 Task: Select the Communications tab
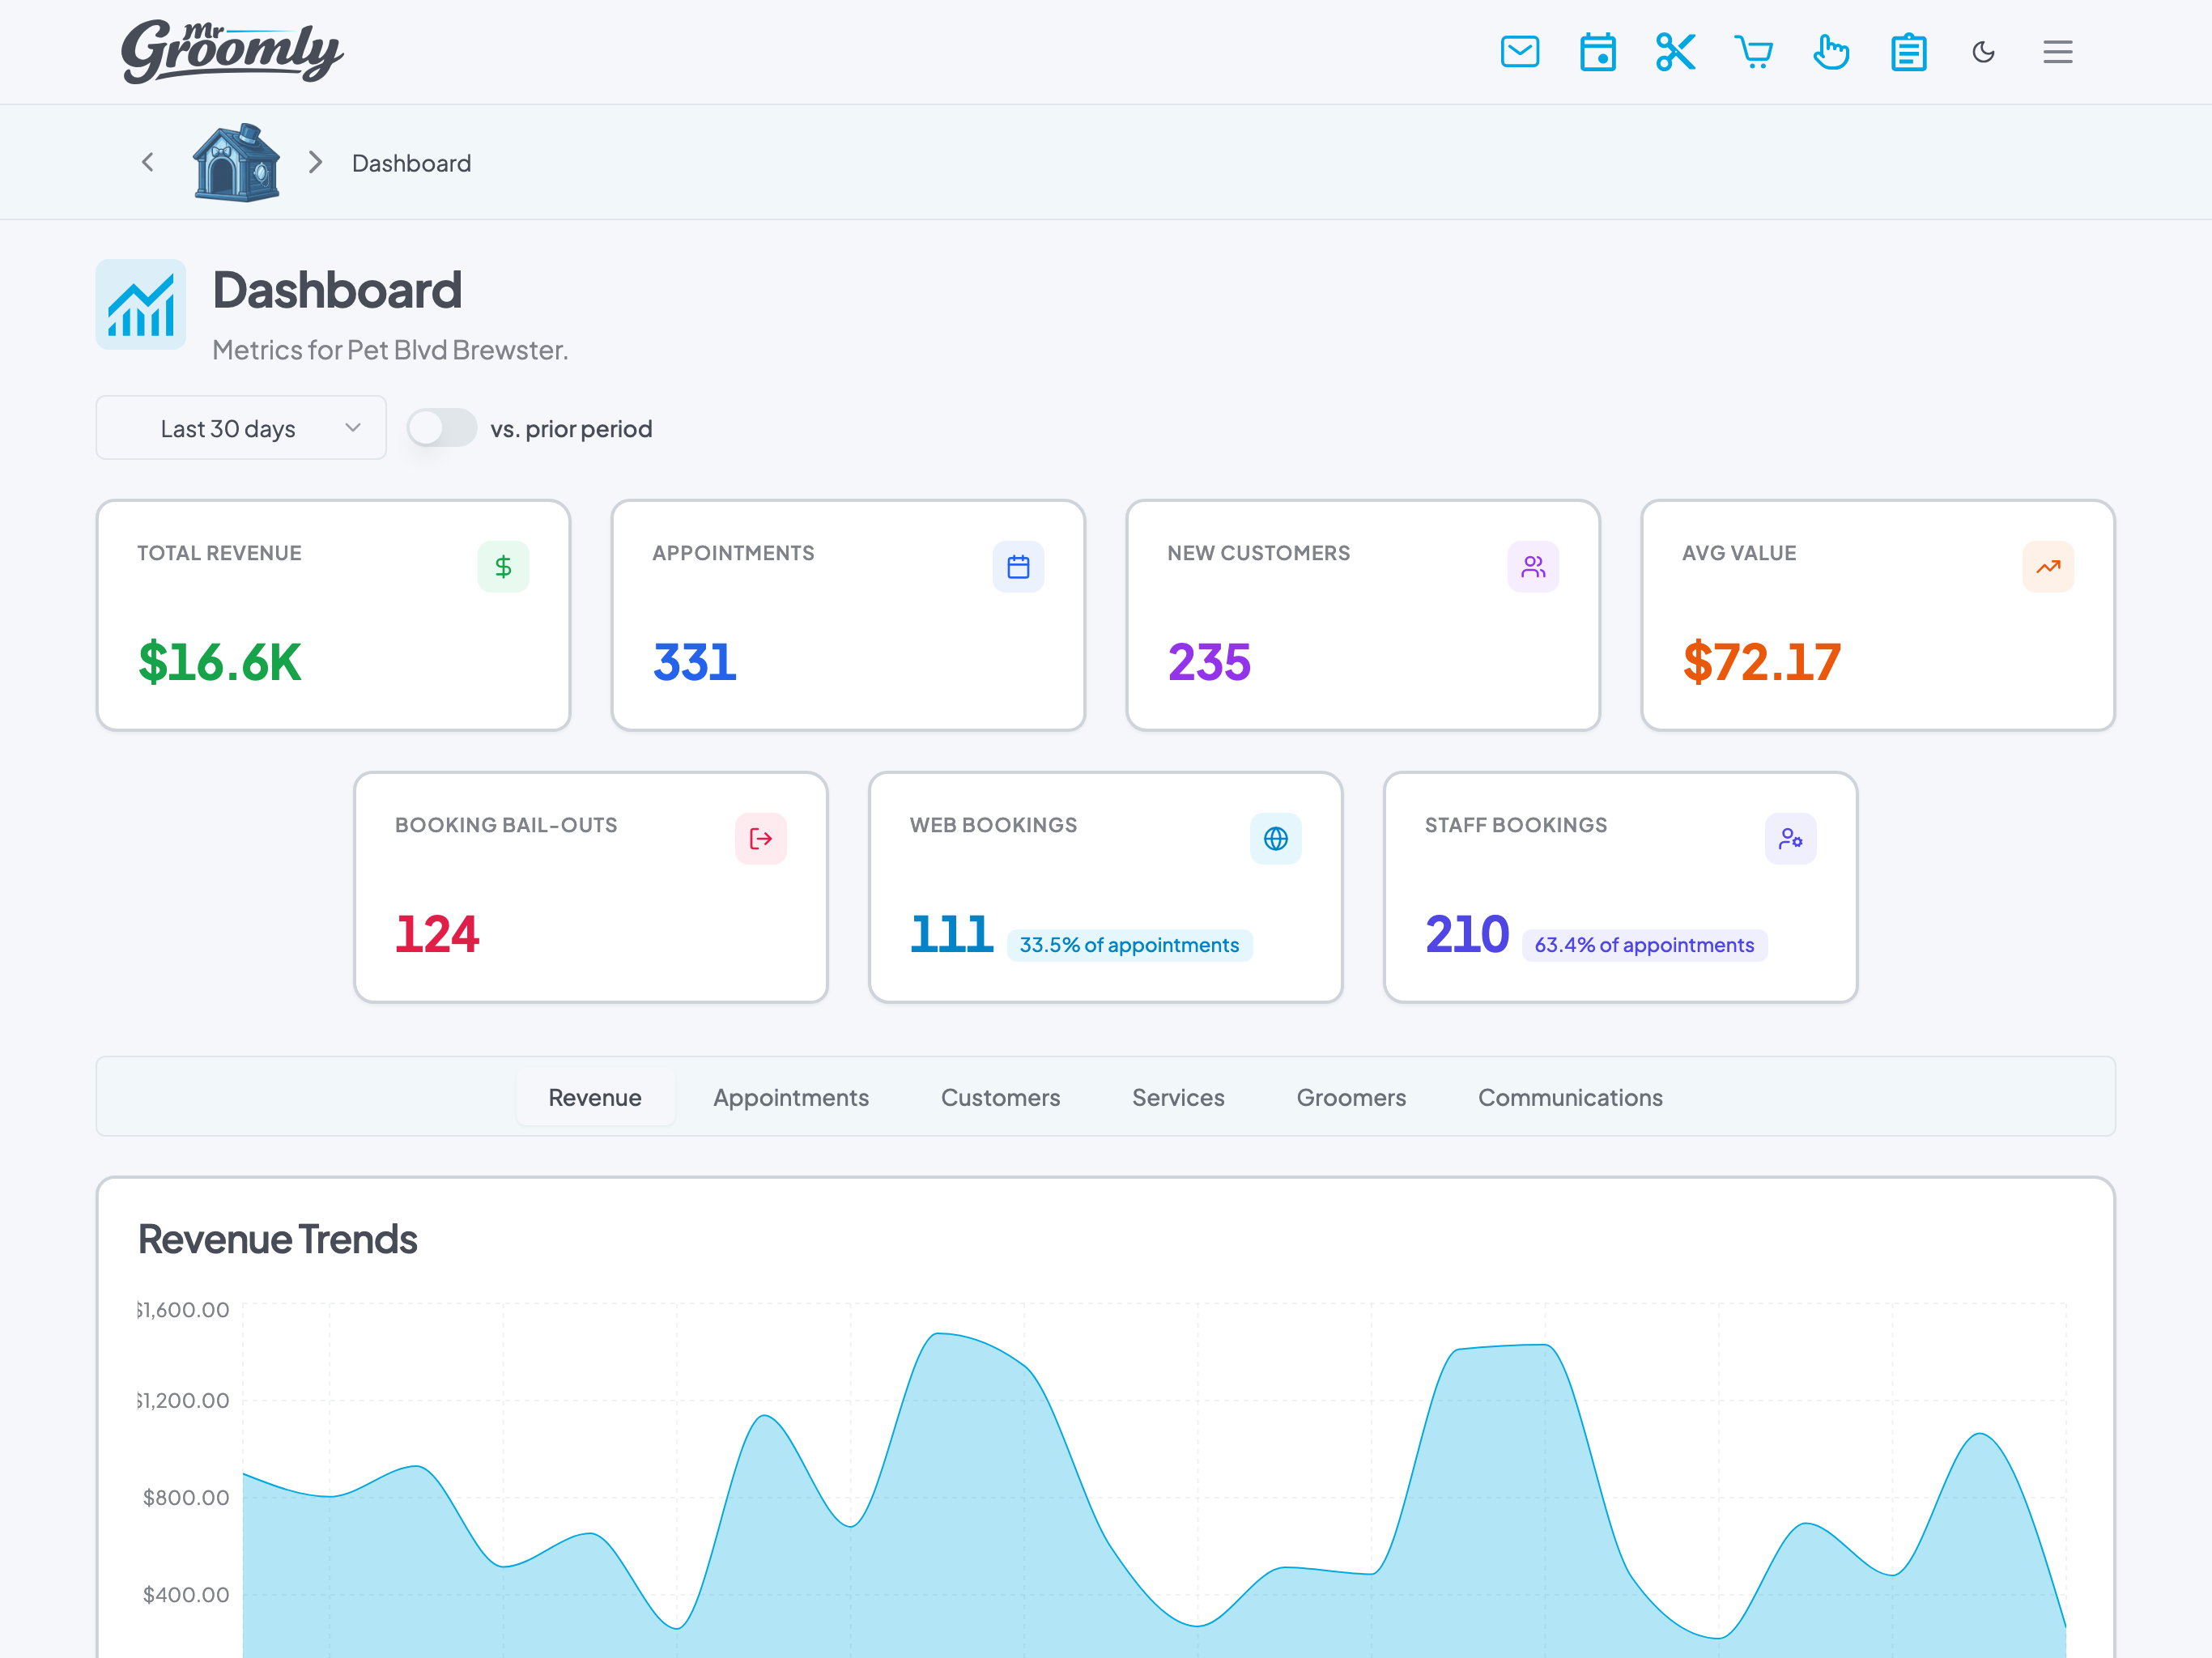tap(1570, 1097)
